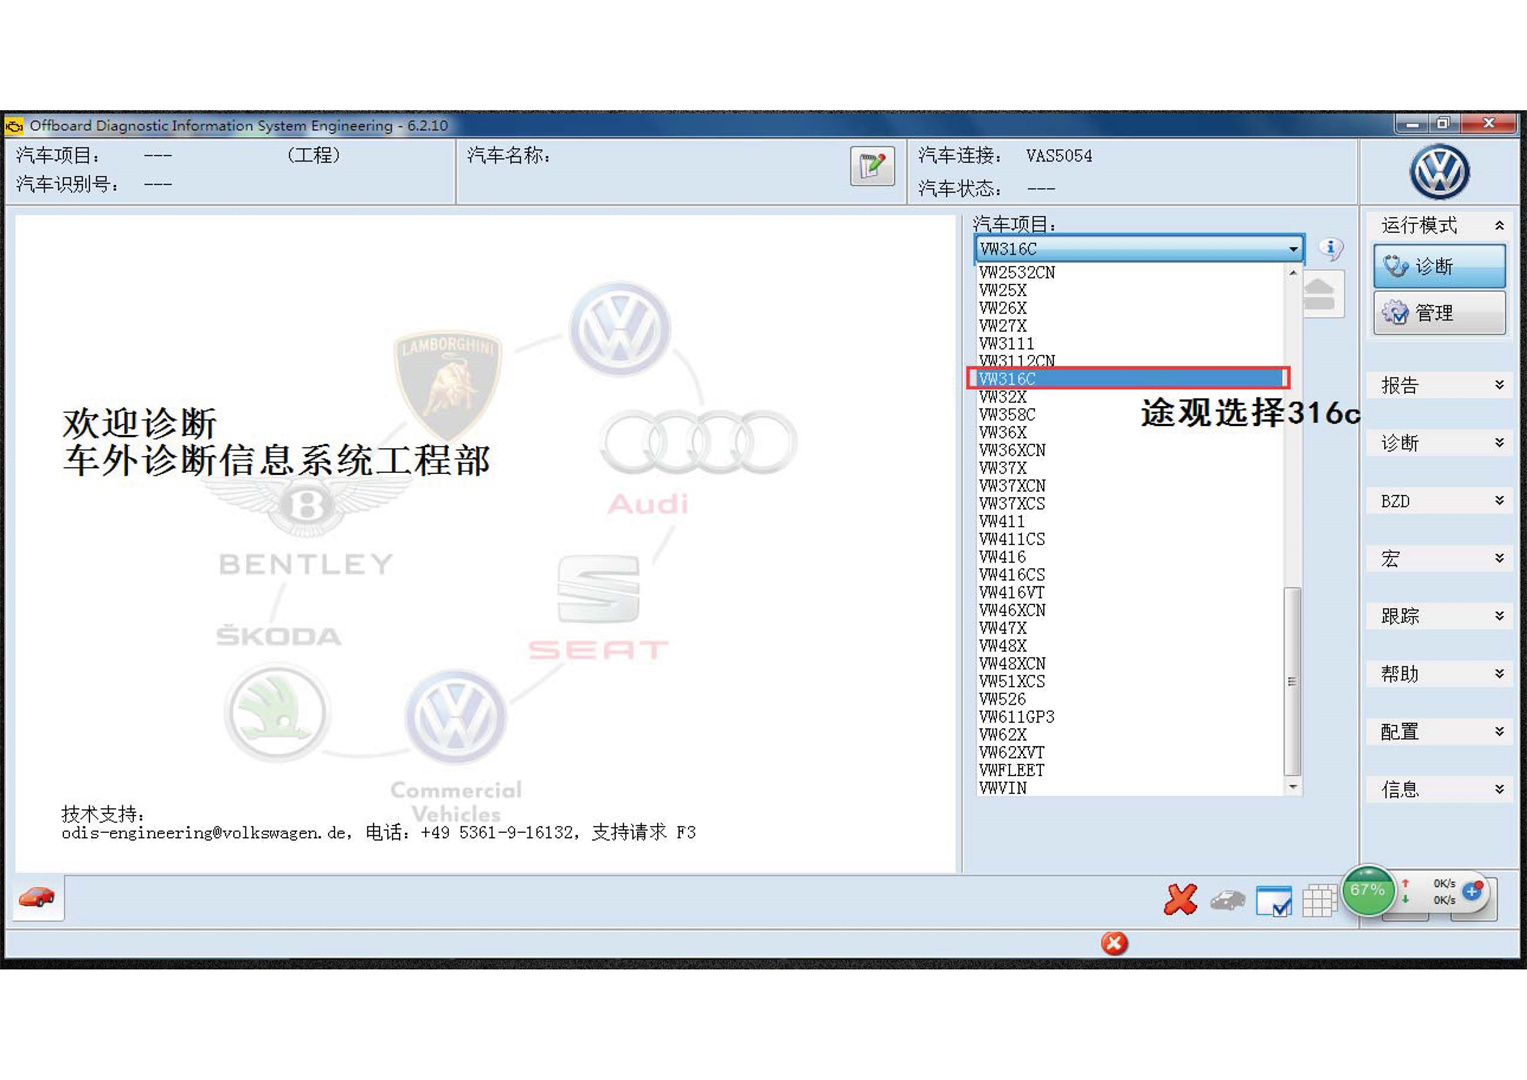
Task: Select VW411CS from the project list
Action: point(1130,539)
